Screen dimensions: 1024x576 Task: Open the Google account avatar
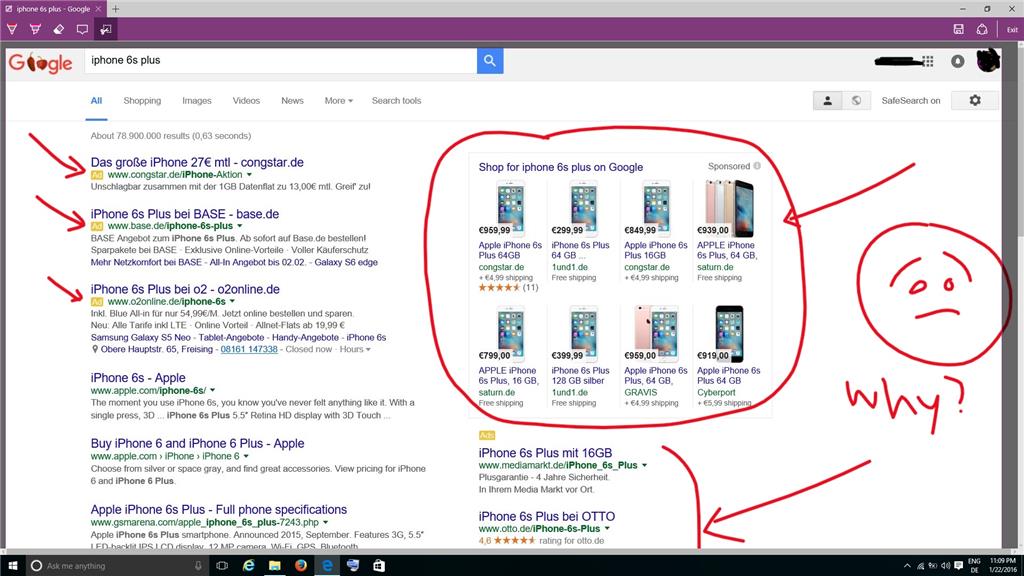click(x=988, y=61)
